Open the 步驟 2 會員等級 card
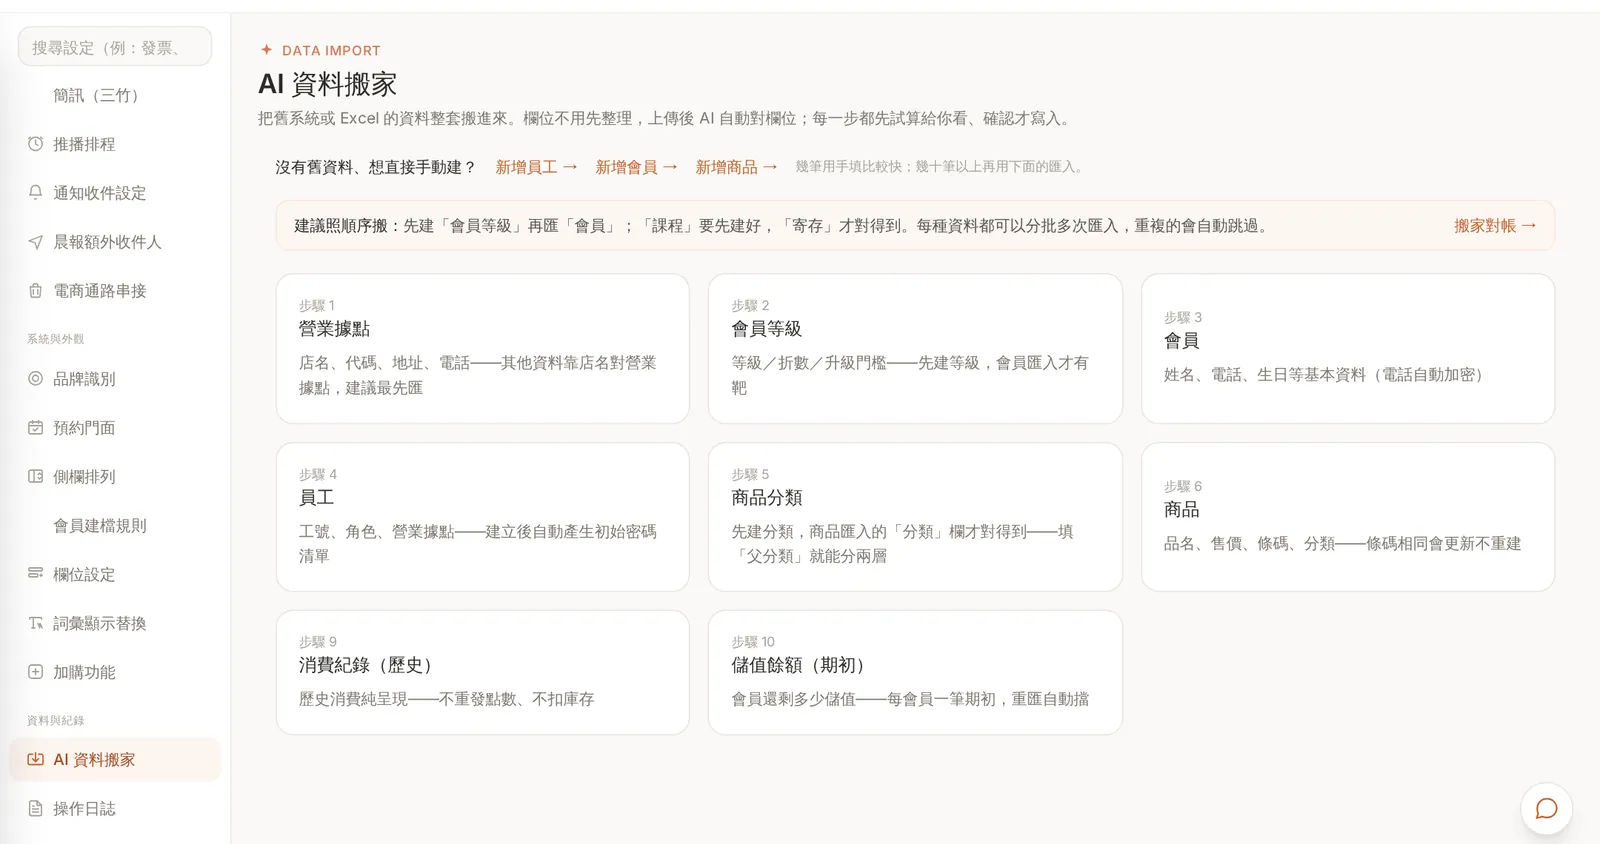This screenshot has width=1600, height=844. pyautogui.click(x=915, y=348)
